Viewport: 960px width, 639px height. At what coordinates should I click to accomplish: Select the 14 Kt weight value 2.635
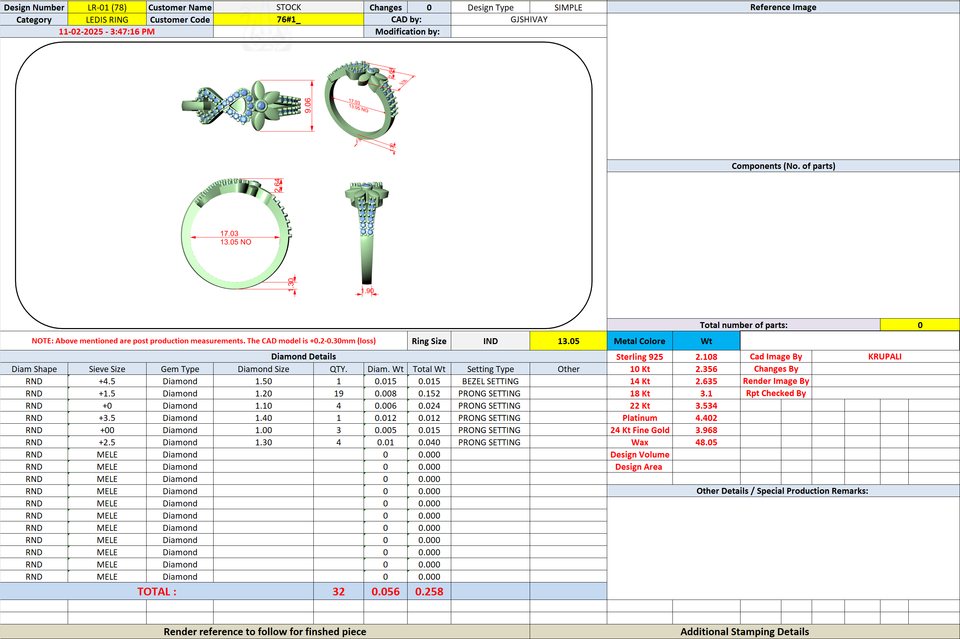pos(707,381)
